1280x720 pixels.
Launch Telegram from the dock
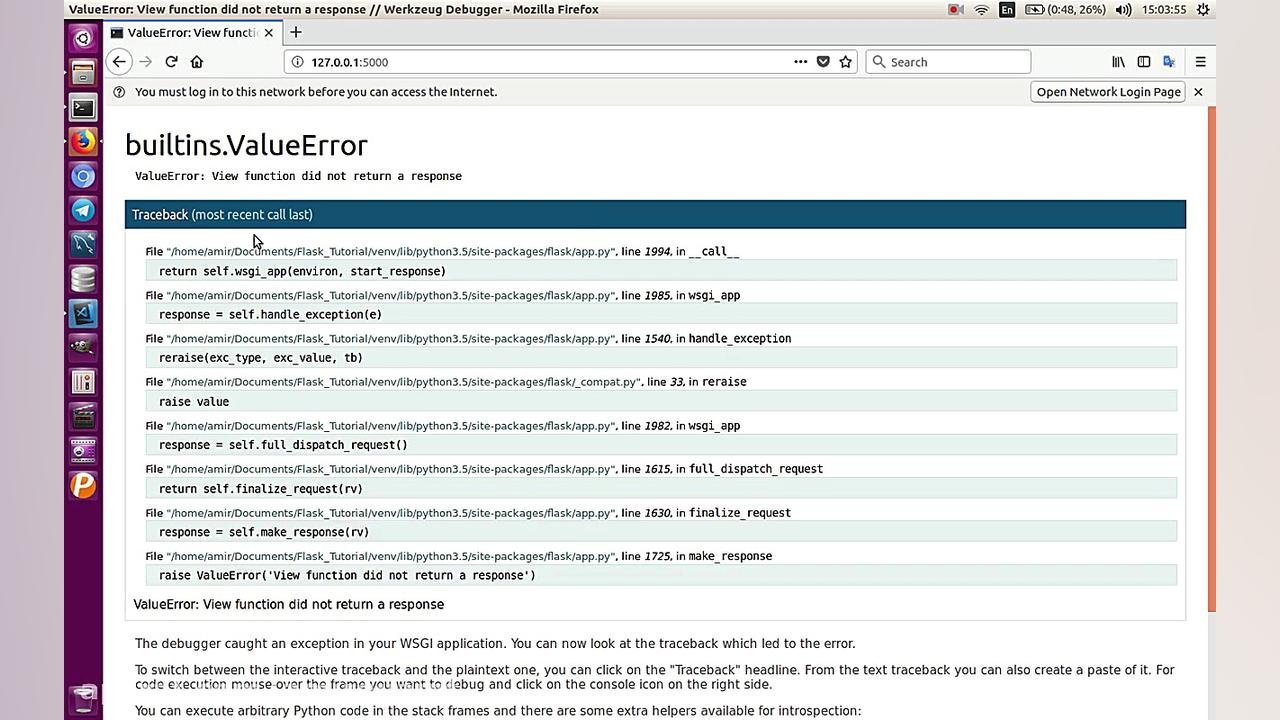pyautogui.click(x=83, y=210)
